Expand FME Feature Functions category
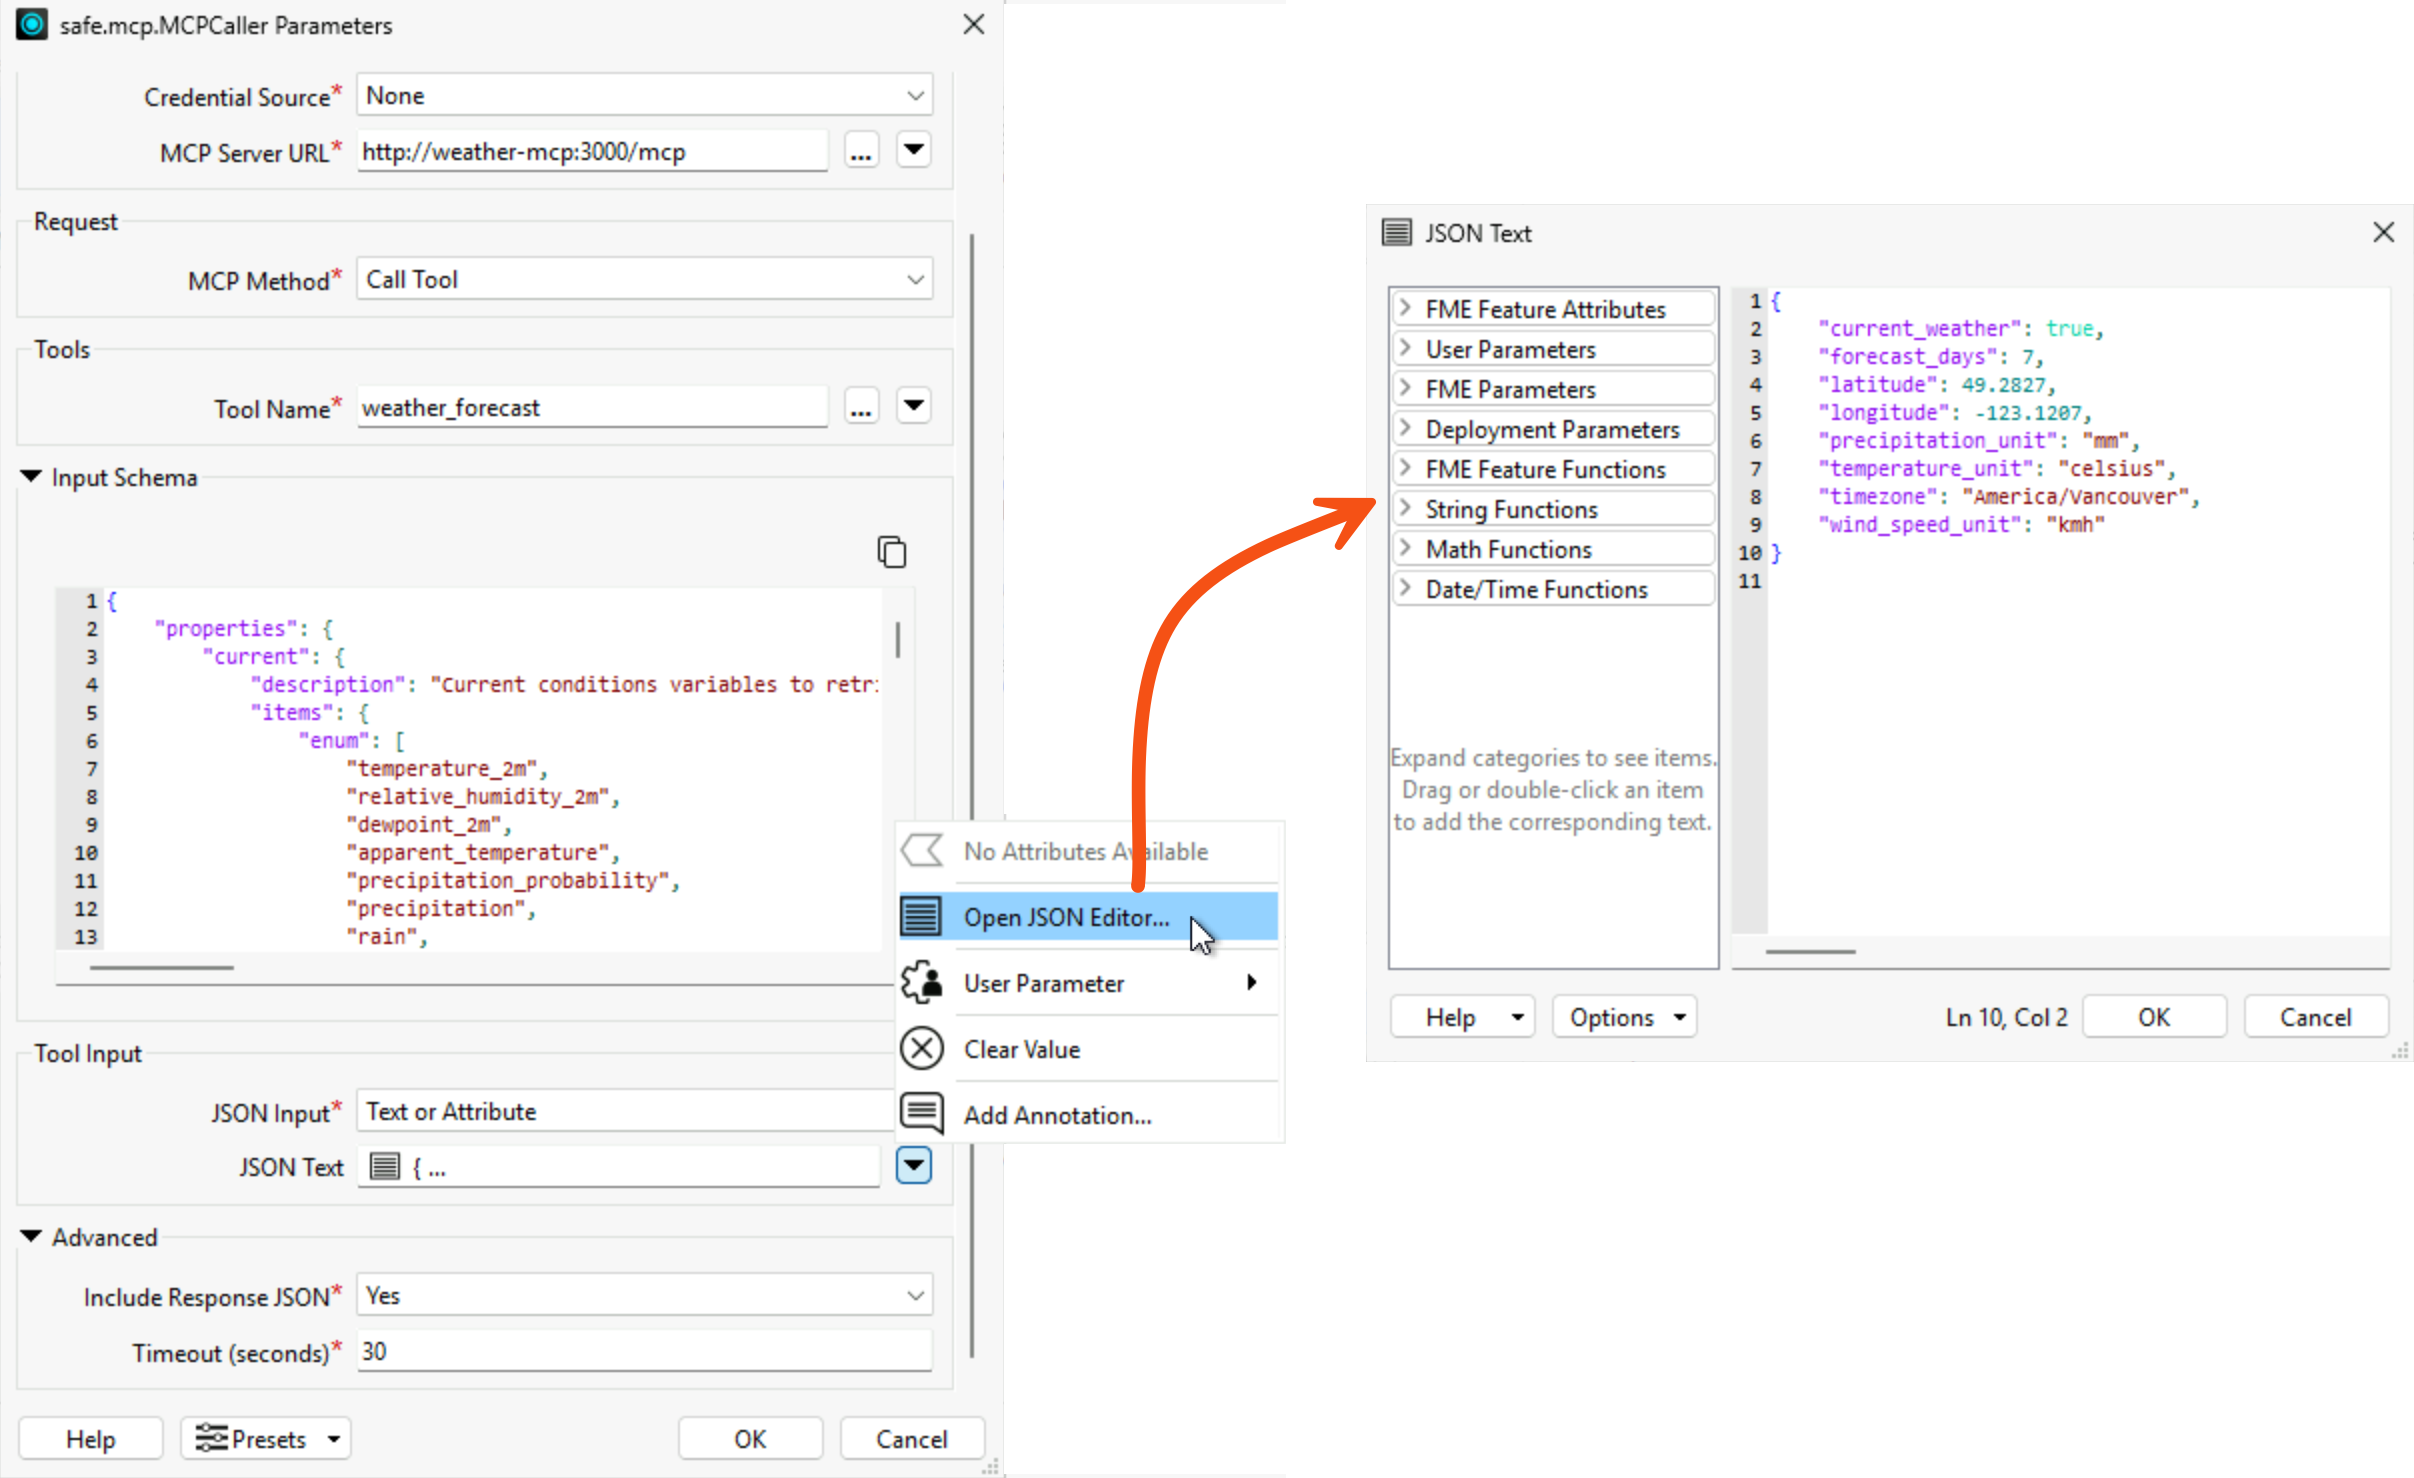The height and width of the screenshot is (1478, 2414). [x=1405, y=468]
